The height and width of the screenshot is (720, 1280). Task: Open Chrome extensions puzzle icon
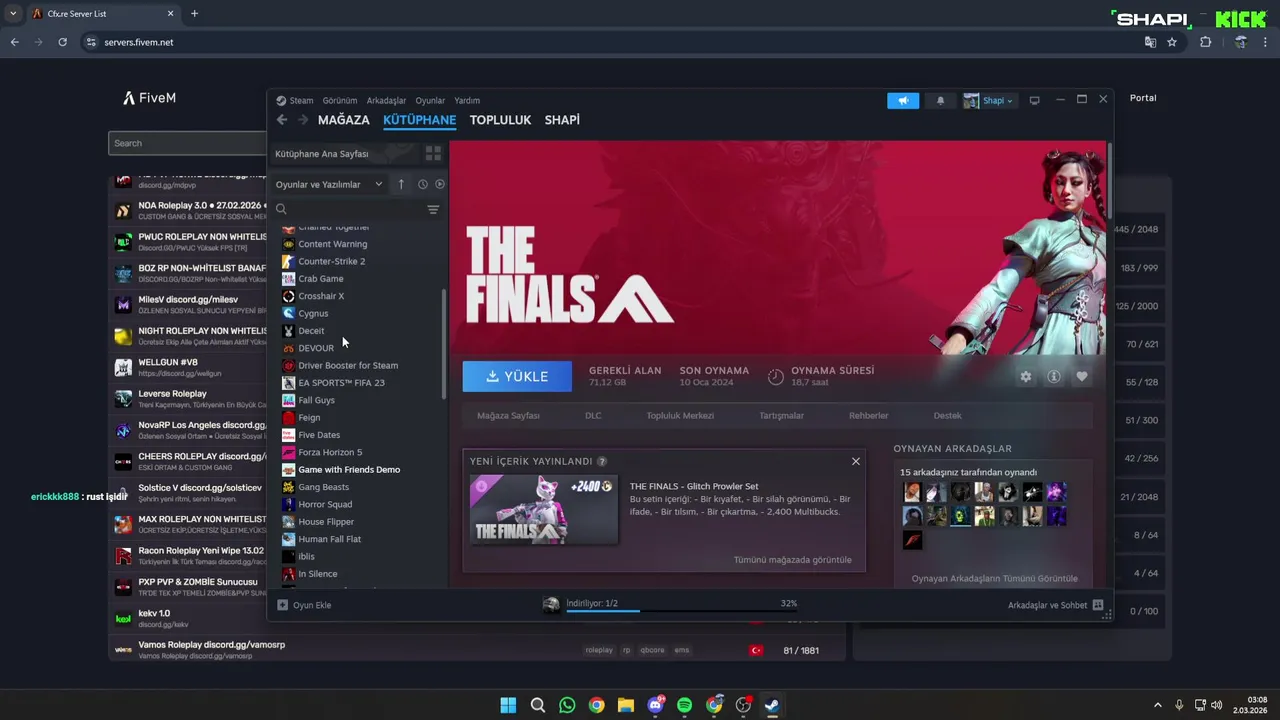(1205, 42)
